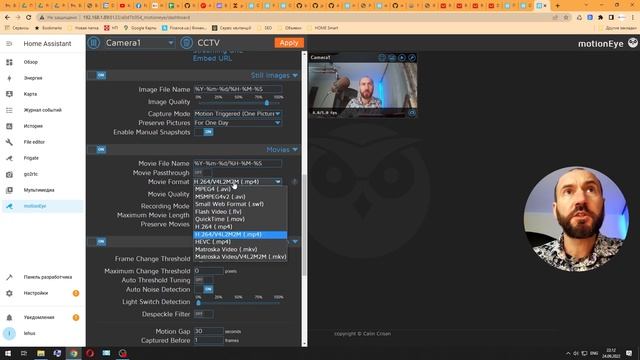Open go2rtc in the sidebar

pyautogui.click(x=42, y=174)
